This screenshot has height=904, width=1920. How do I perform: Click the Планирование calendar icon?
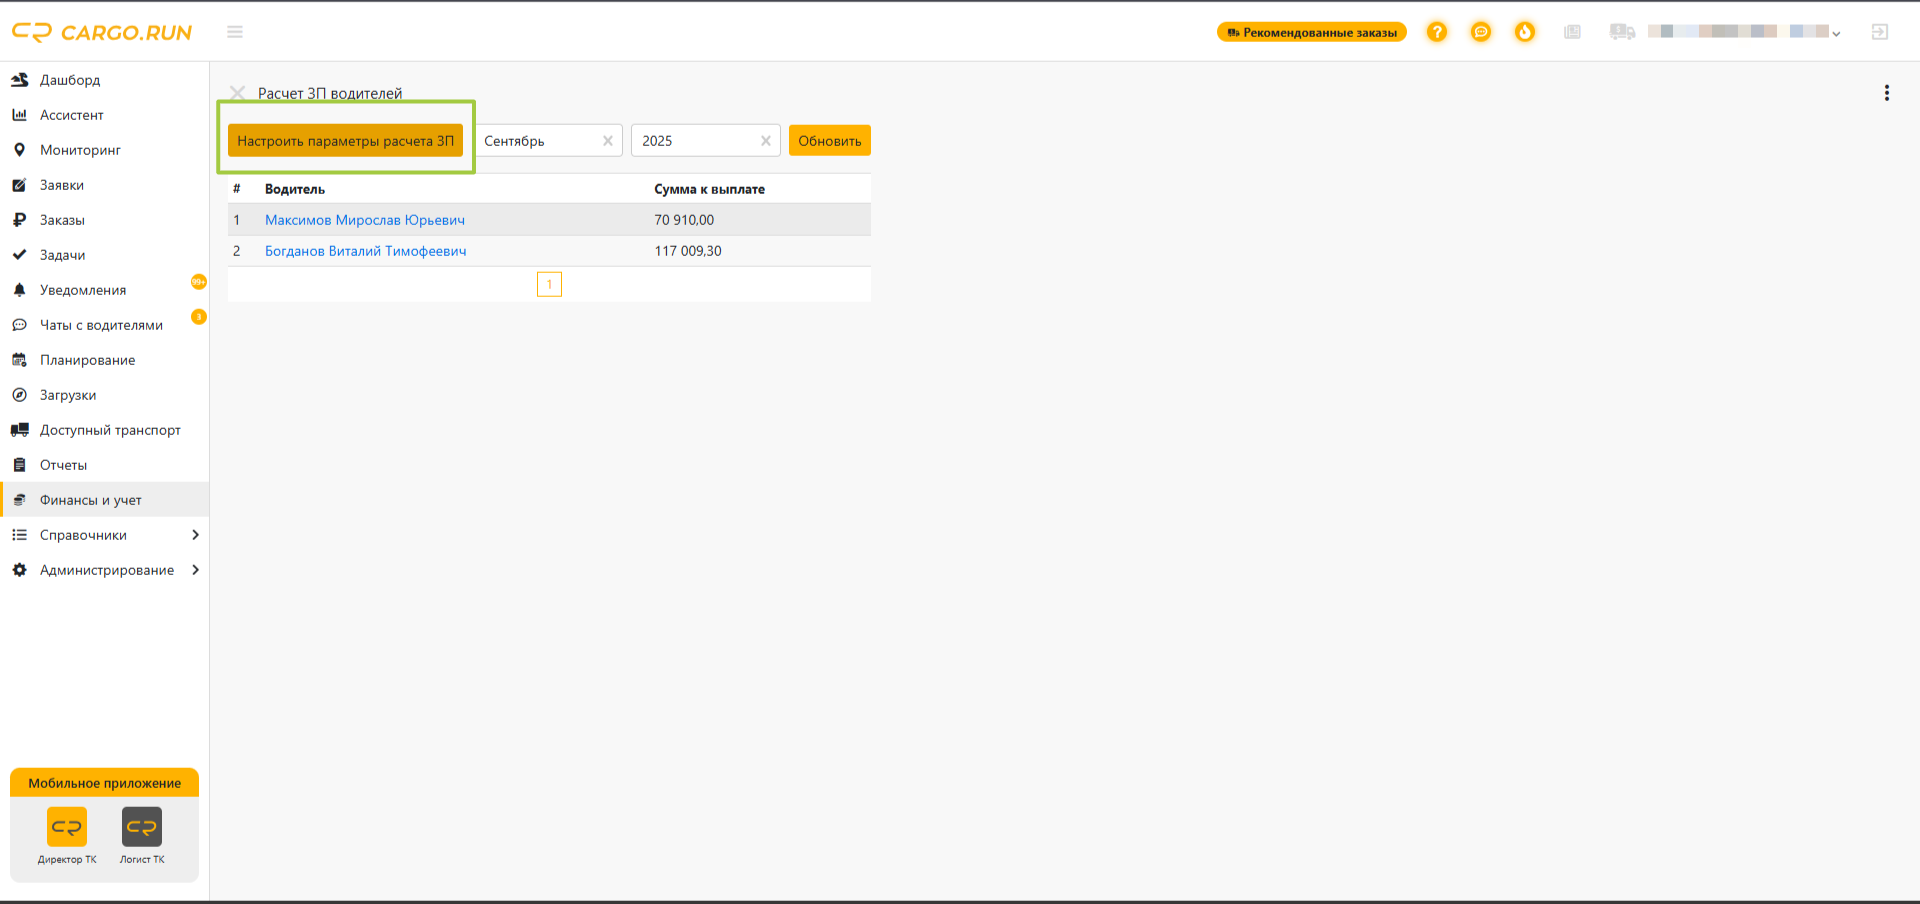(19, 360)
